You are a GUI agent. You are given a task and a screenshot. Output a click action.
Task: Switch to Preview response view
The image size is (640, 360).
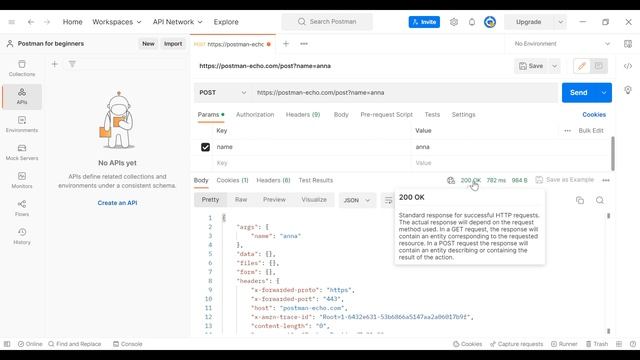tap(274, 200)
